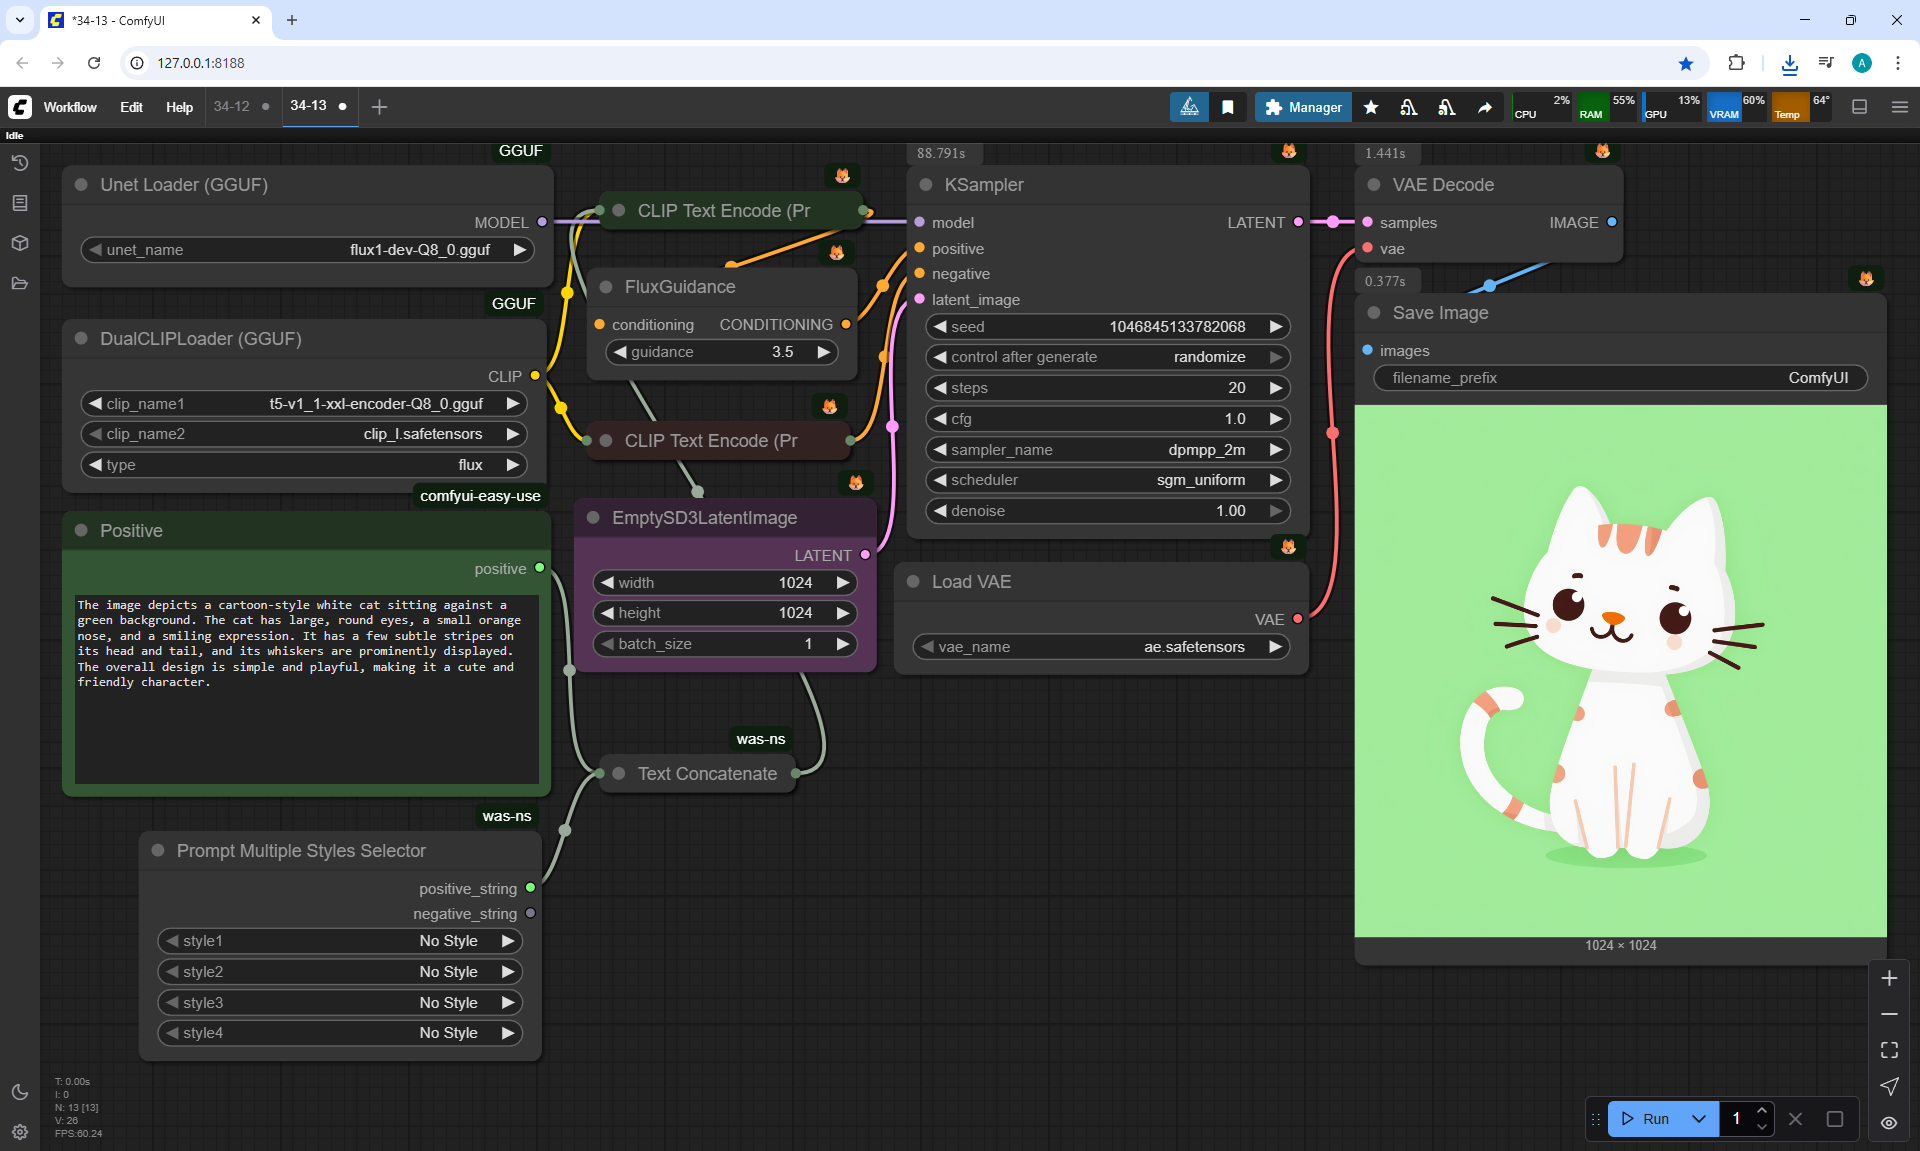1920x1151 pixels.
Task: Open the unet_name model dropdown
Action: tap(307, 250)
